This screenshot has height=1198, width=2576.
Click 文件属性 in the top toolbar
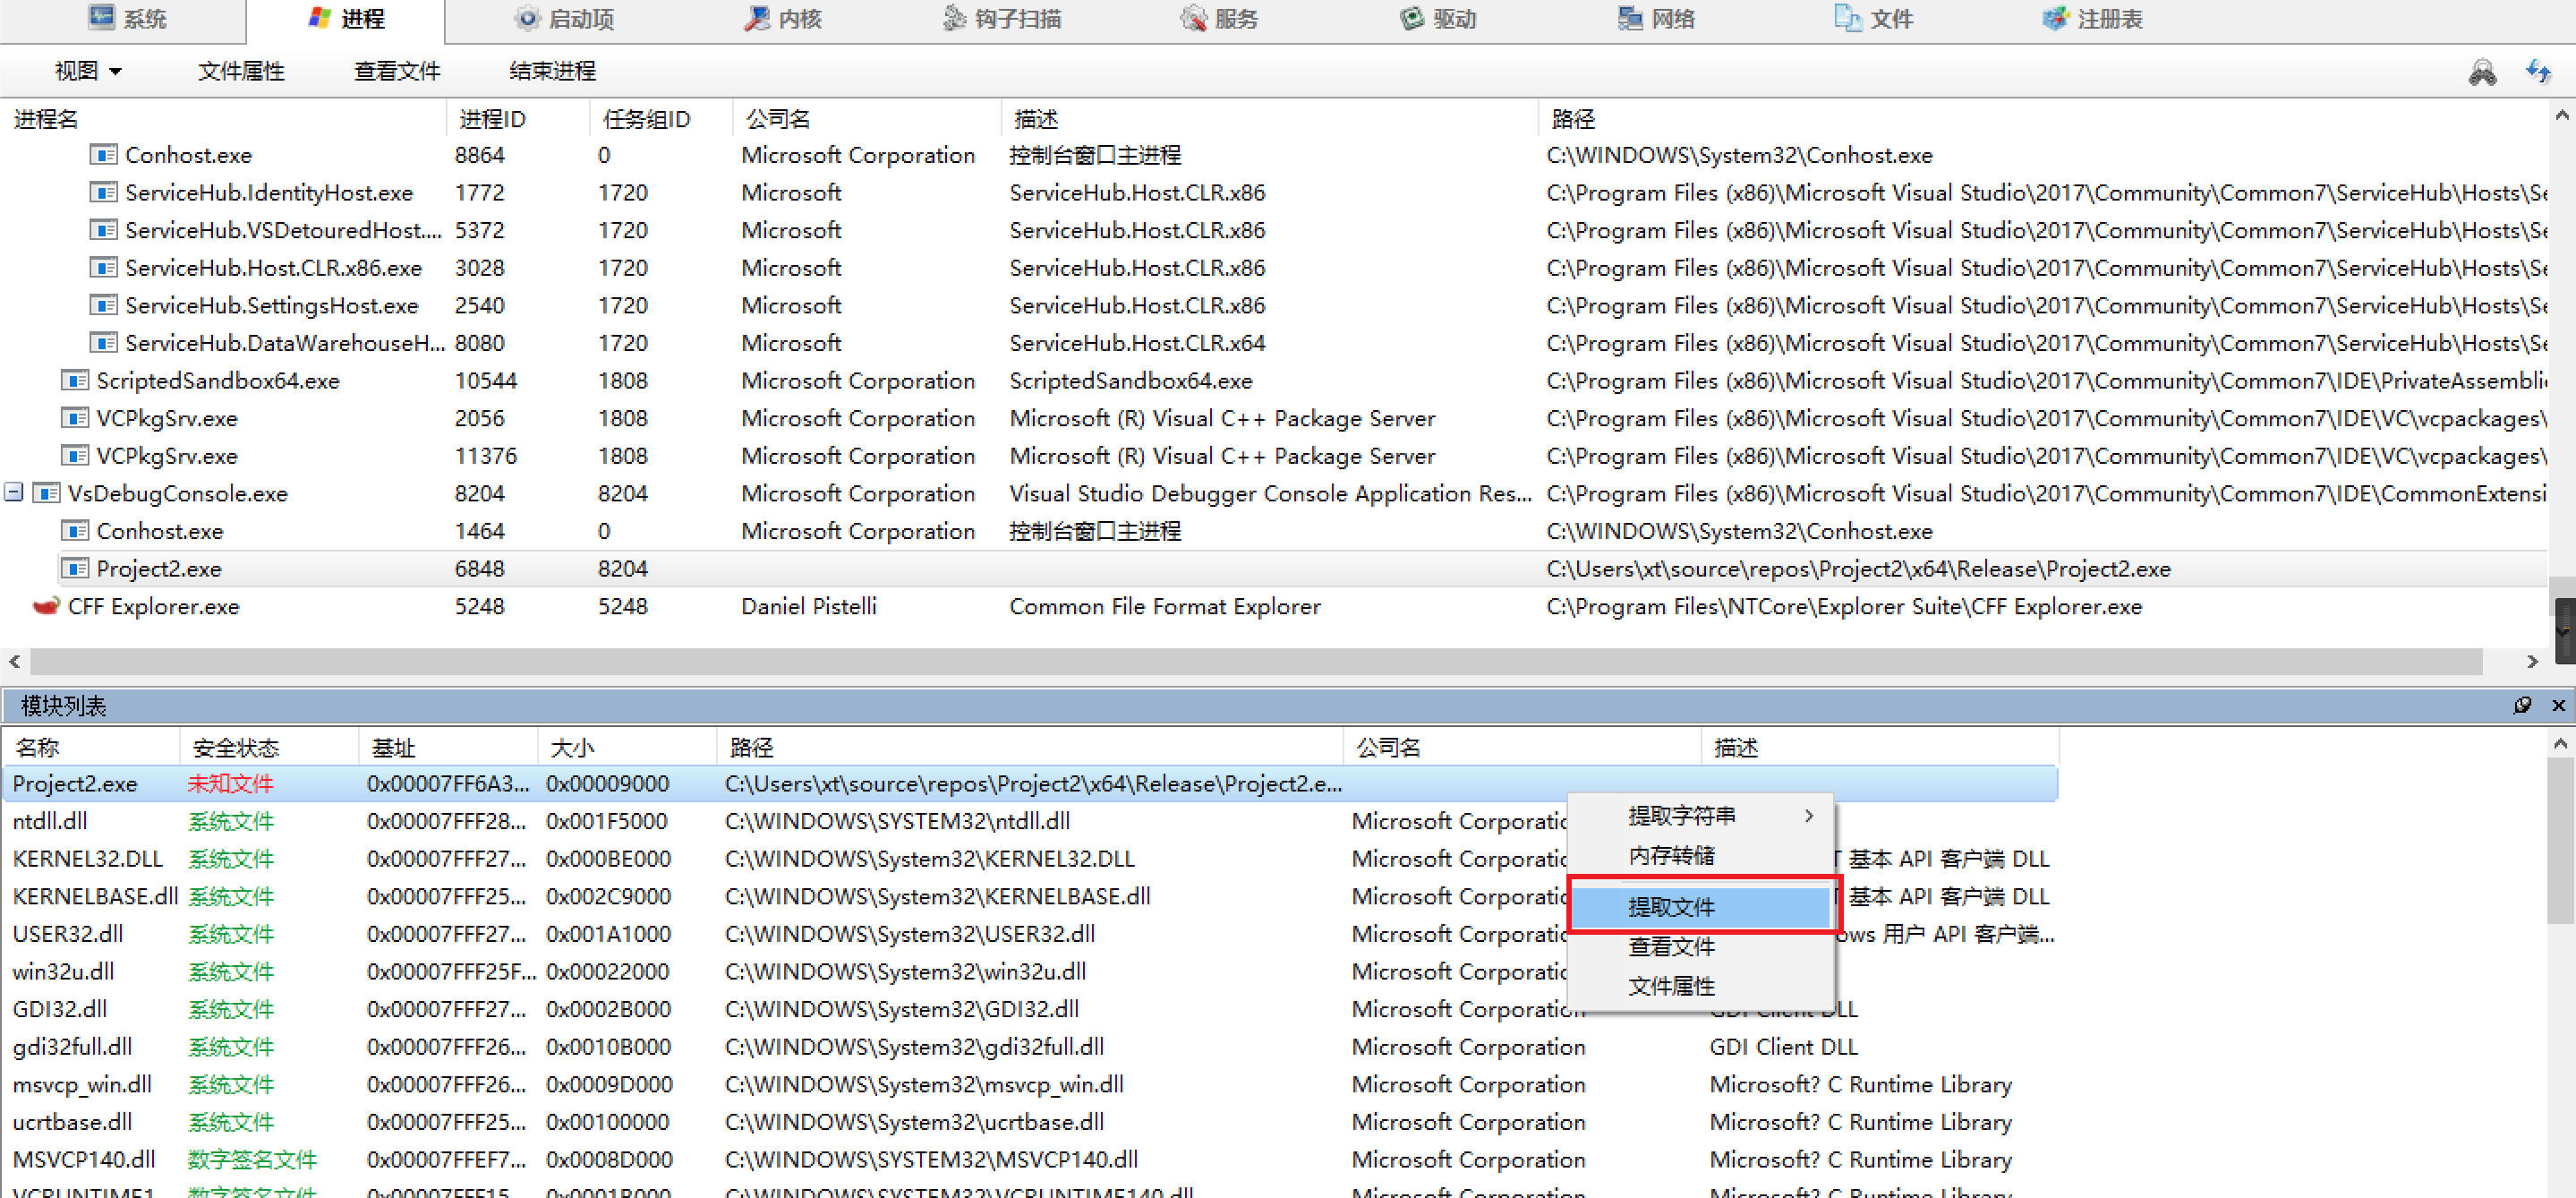241,71
